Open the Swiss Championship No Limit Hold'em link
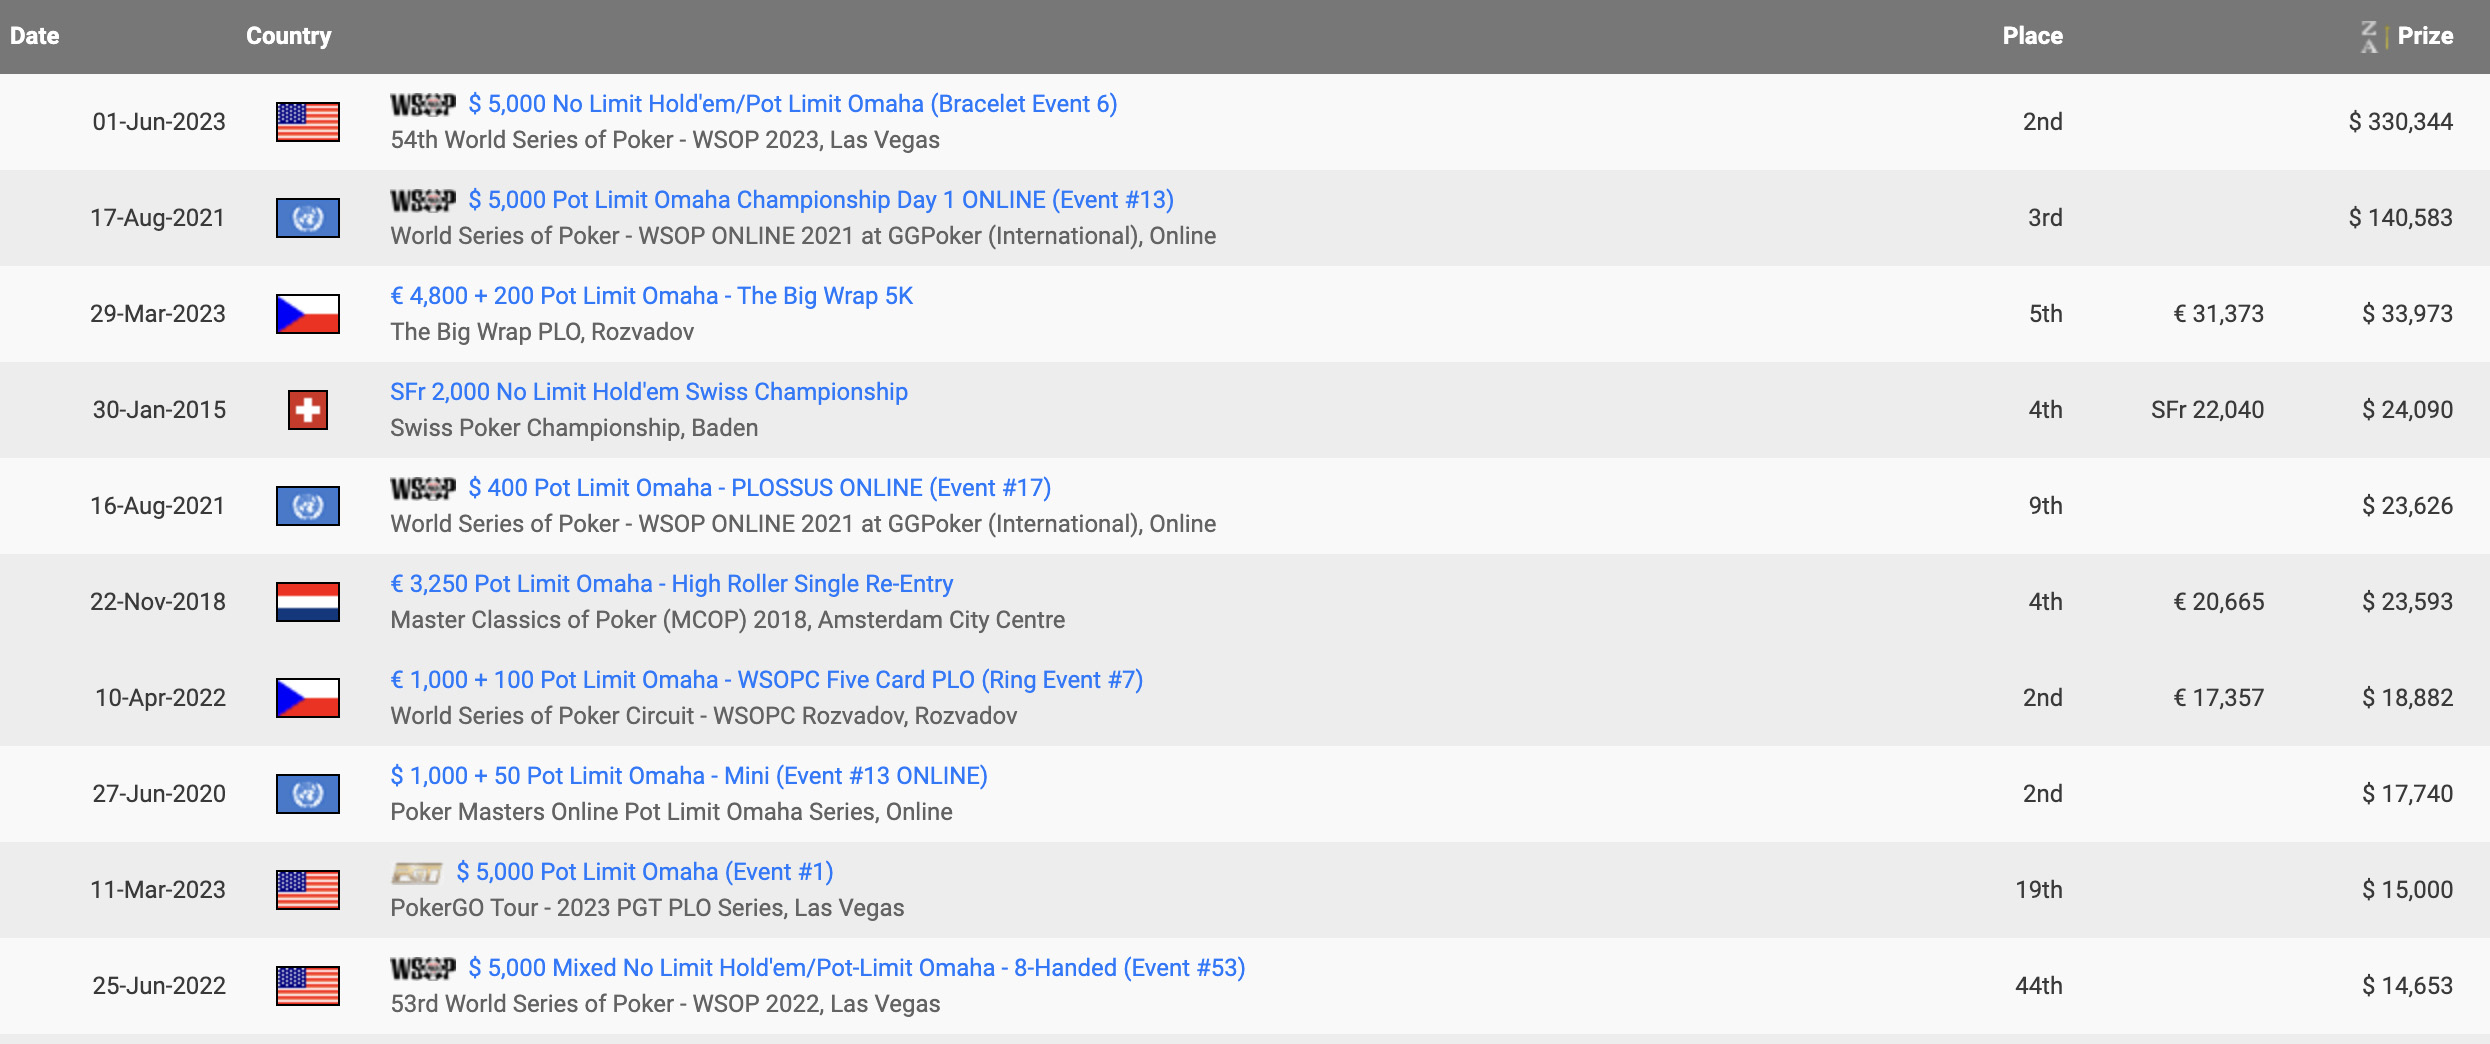 click(x=648, y=392)
